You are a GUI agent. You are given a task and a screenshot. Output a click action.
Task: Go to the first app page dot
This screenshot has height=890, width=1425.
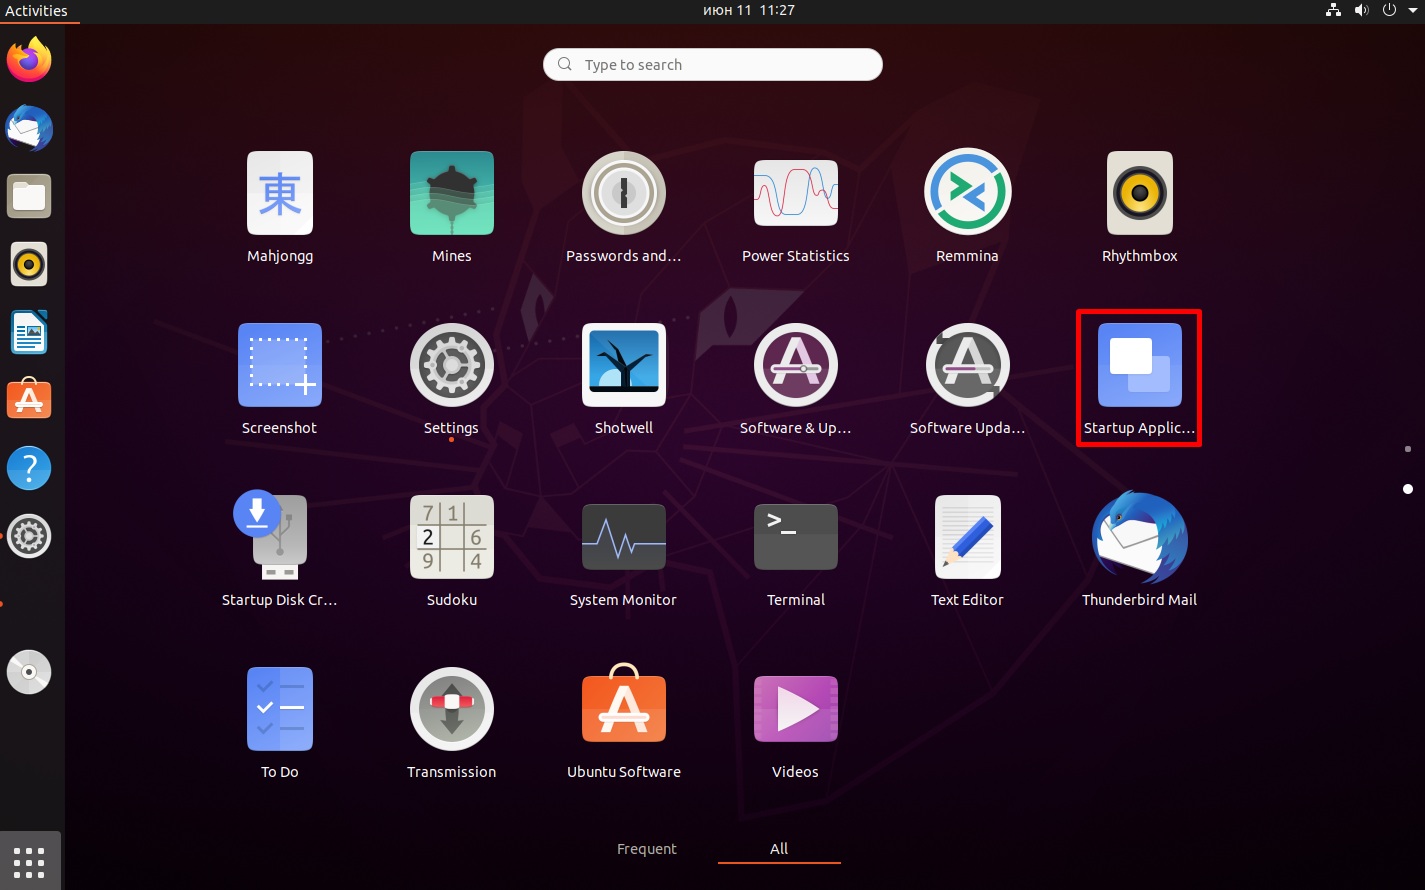[1408, 449]
